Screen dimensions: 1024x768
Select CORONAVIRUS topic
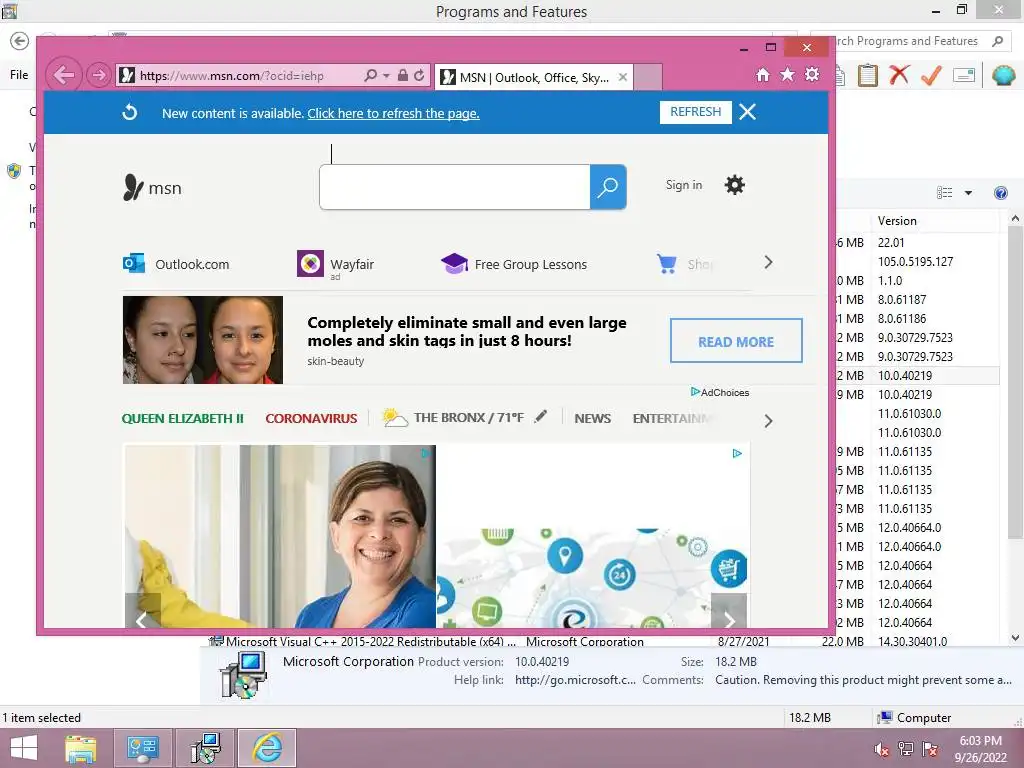click(x=311, y=419)
